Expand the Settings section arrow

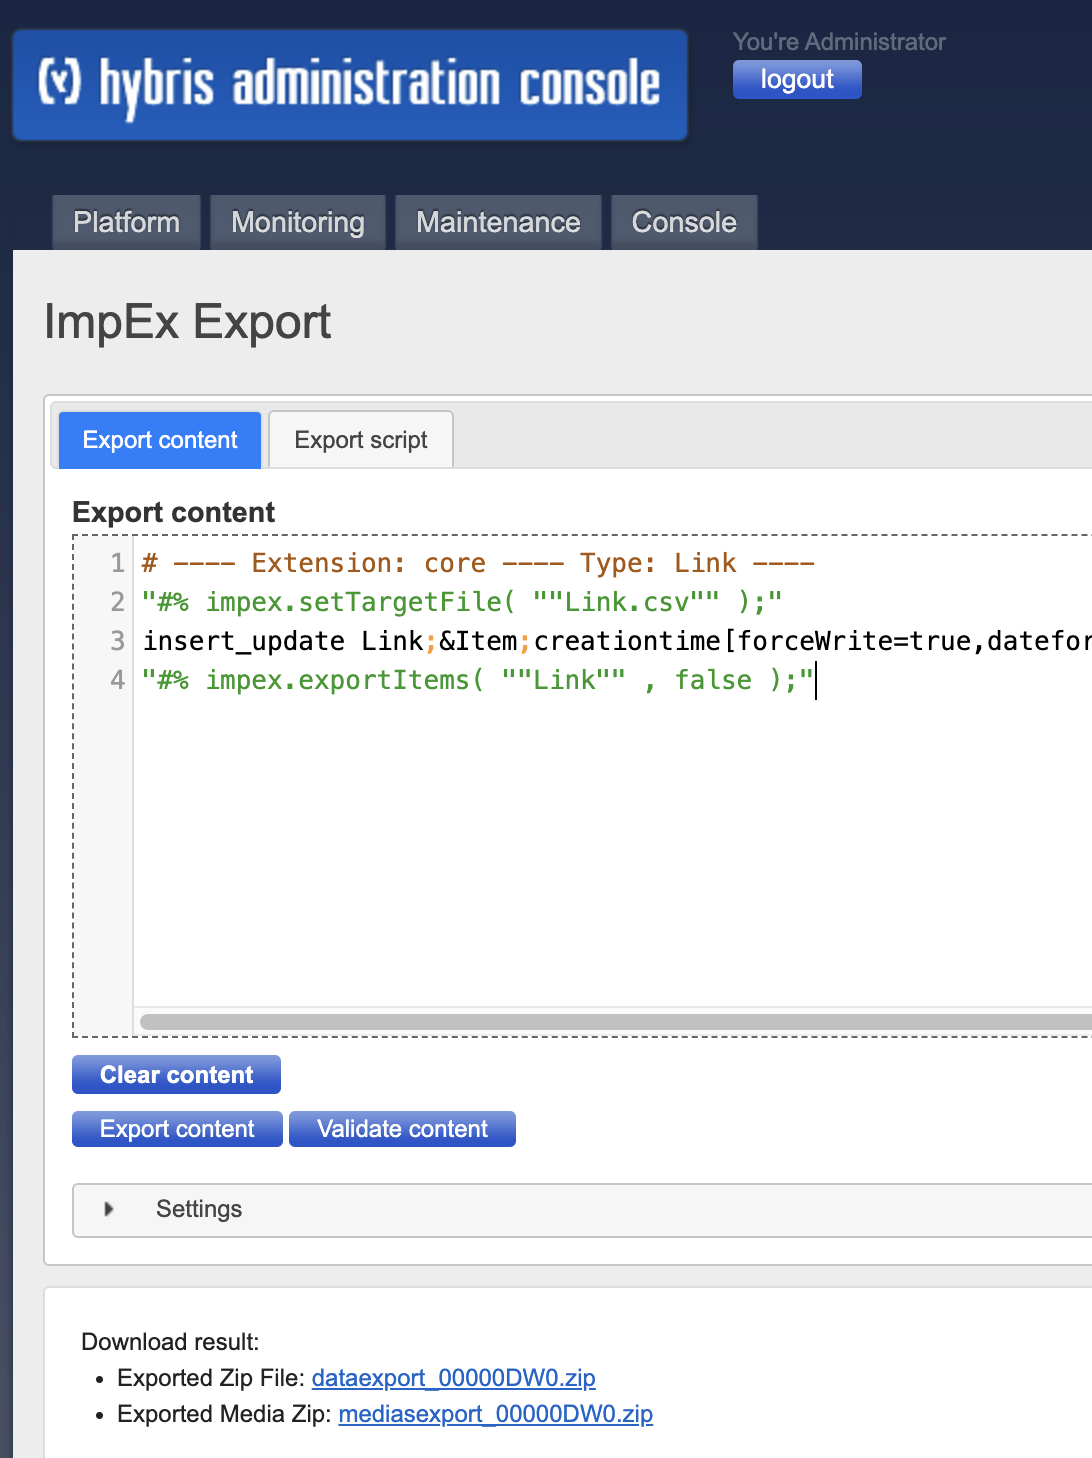pos(109,1209)
